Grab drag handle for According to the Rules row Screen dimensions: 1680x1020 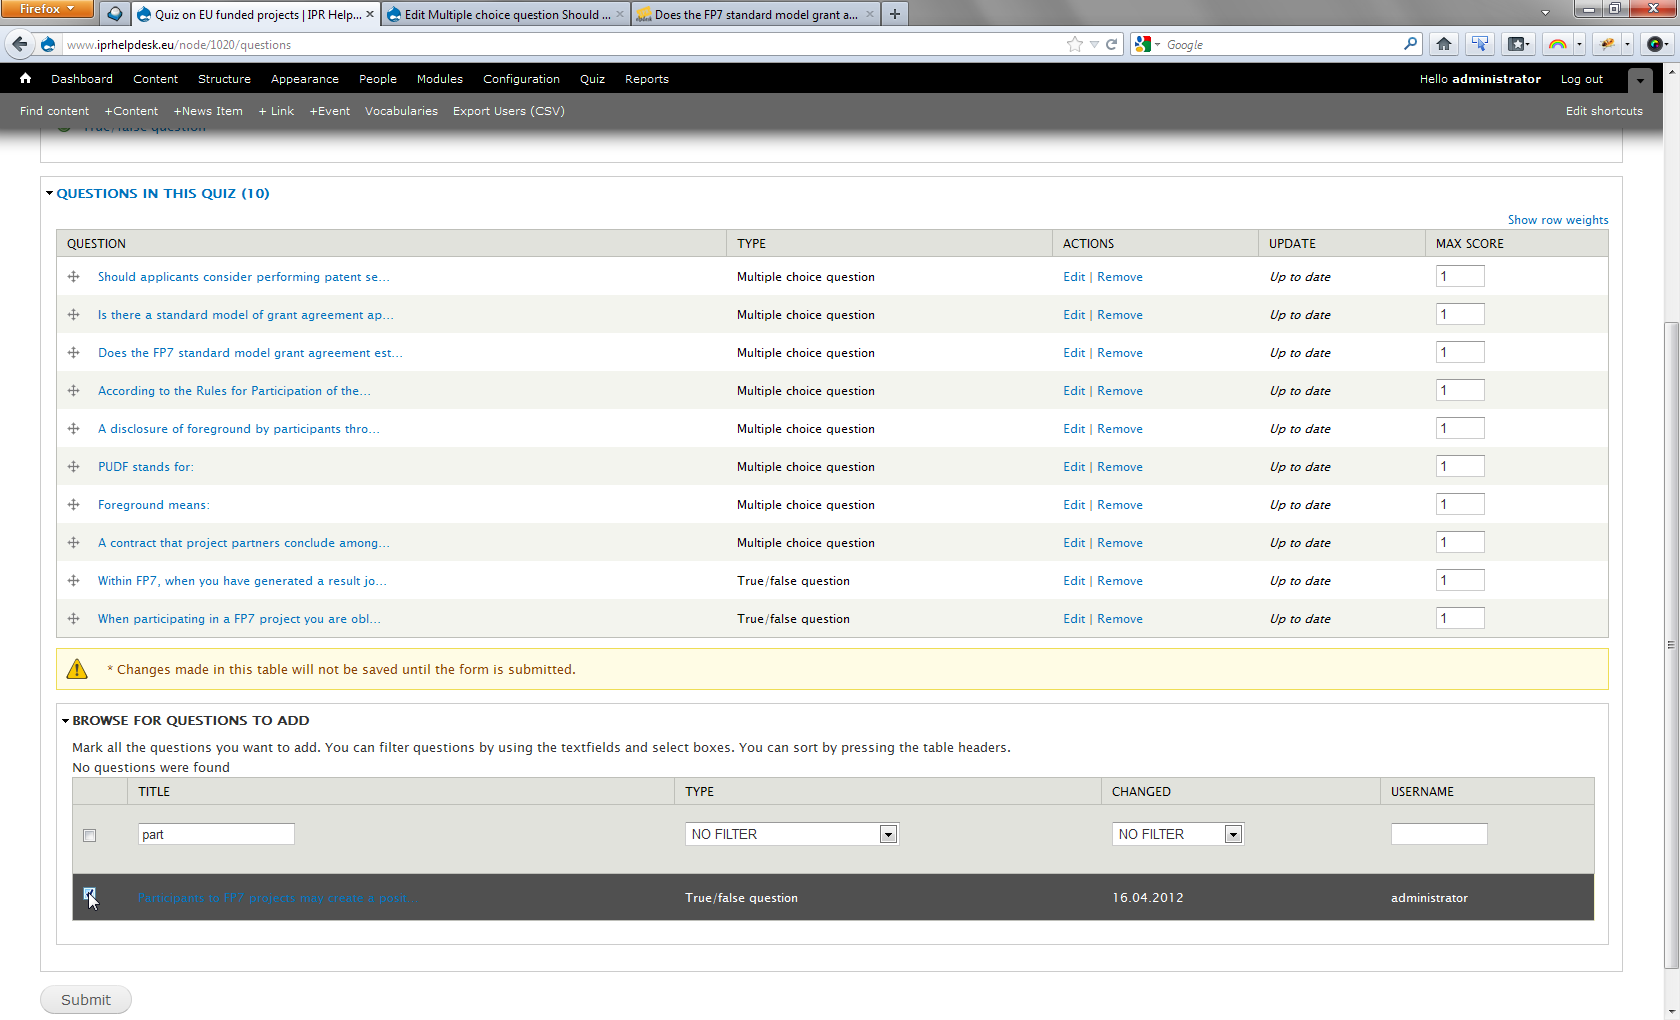coord(73,391)
